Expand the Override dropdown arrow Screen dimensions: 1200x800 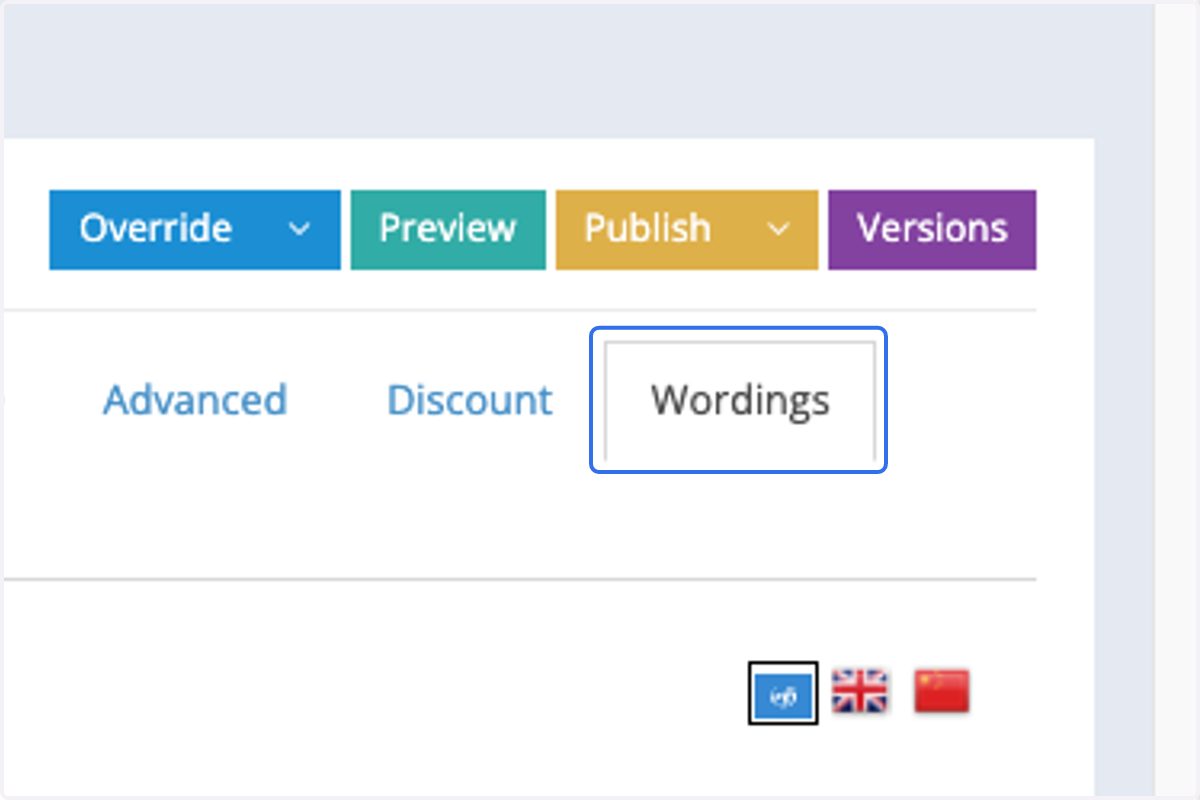(x=299, y=229)
